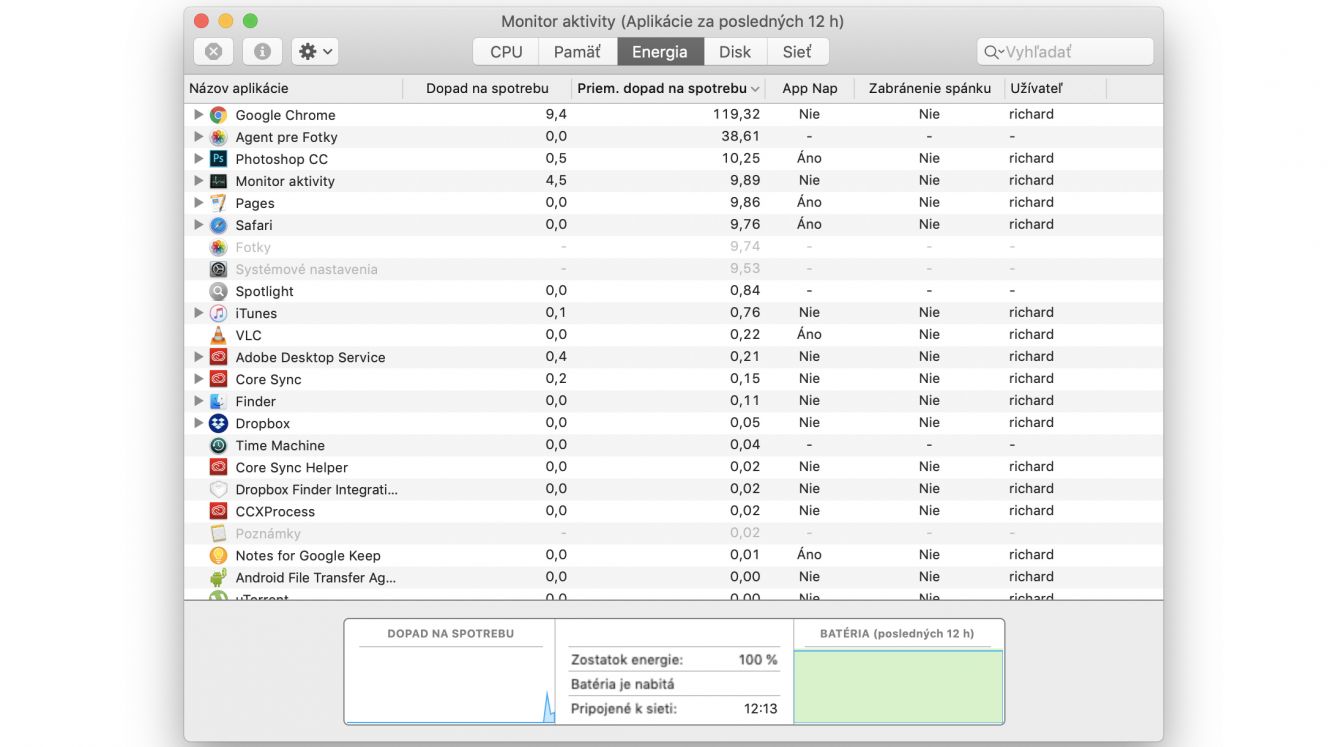Viewport: 1328px width, 747px height.
Task: Expand the iTunes row
Action: (198, 313)
